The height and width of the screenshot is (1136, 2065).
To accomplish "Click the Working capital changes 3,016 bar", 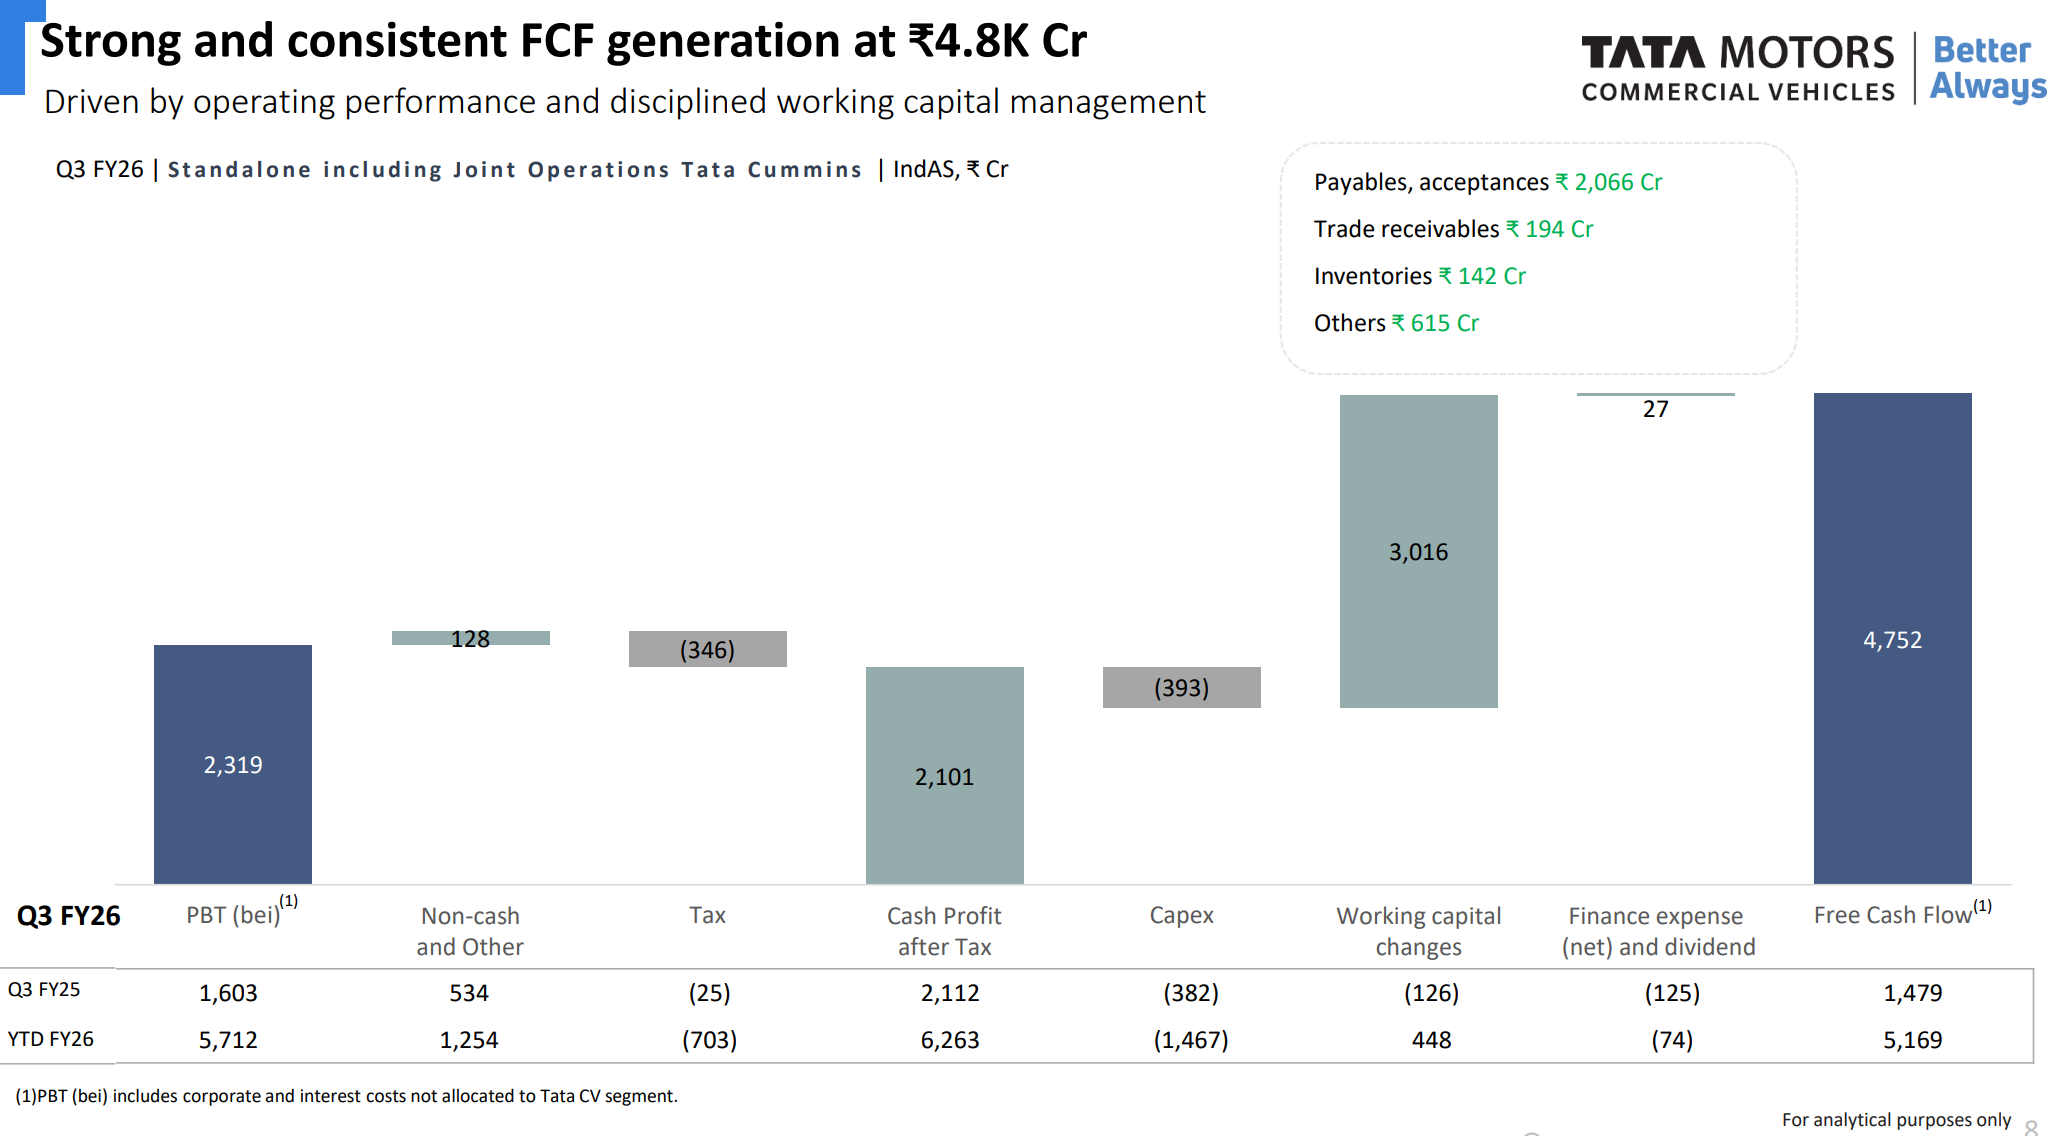I will 1418,551.
